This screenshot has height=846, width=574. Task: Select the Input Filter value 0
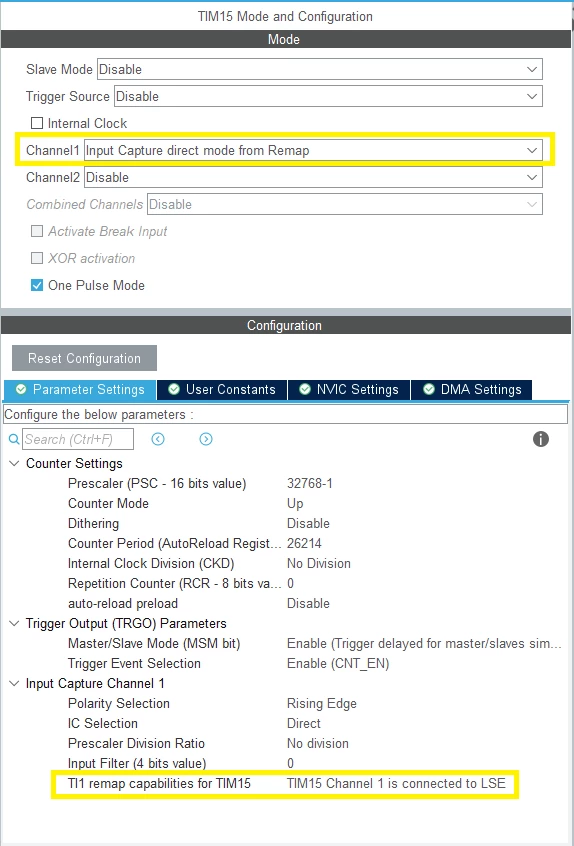(291, 763)
